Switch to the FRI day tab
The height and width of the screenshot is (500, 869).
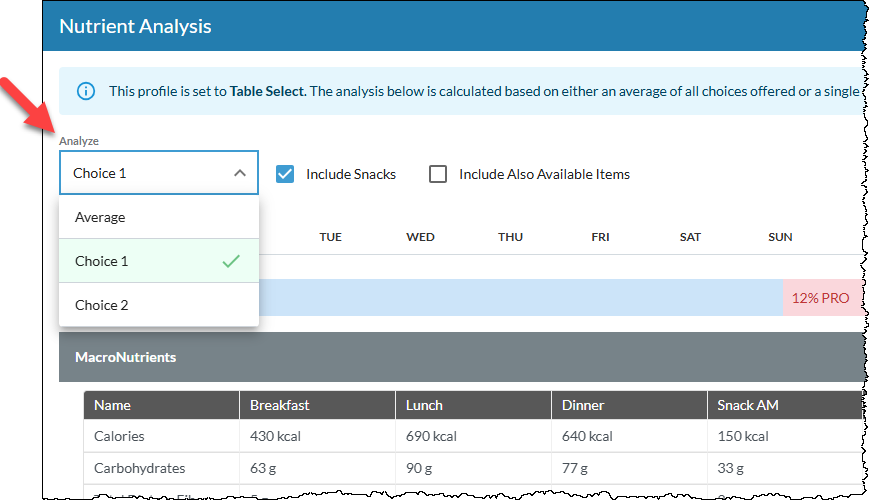(x=600, y=237)
